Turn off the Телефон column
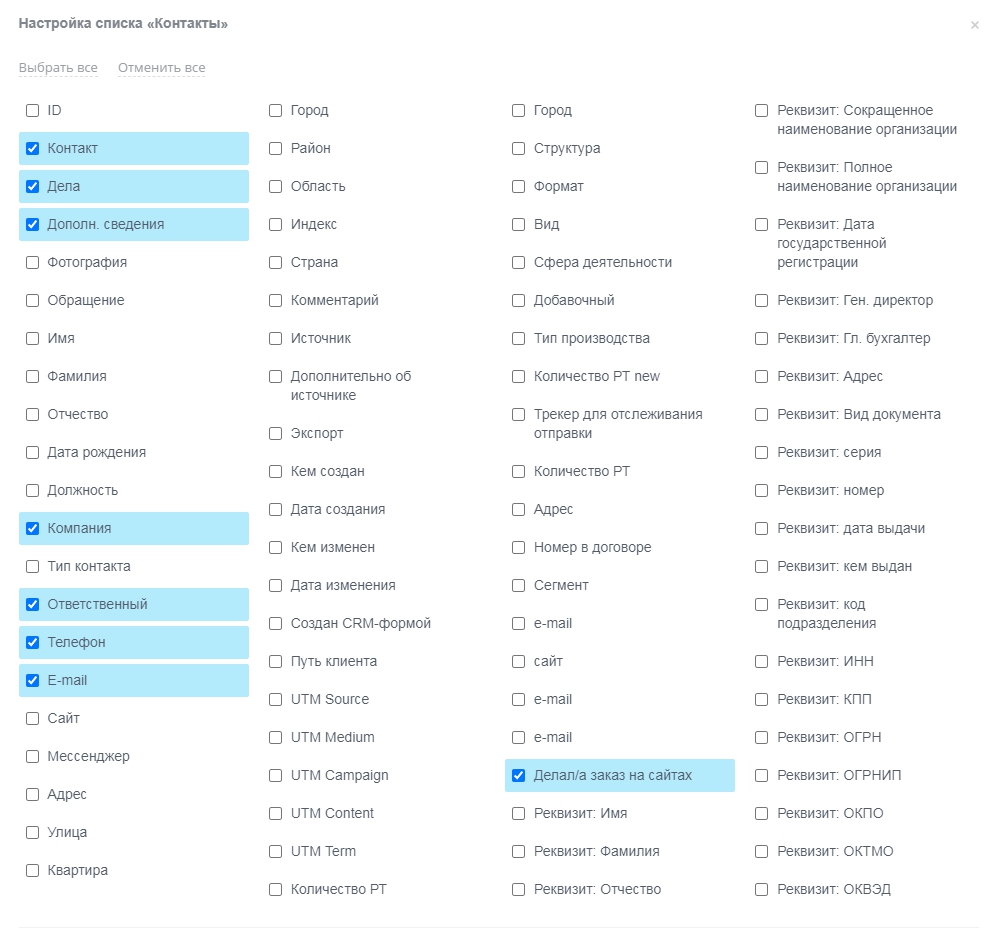995x935 pixels. point(32,643)
